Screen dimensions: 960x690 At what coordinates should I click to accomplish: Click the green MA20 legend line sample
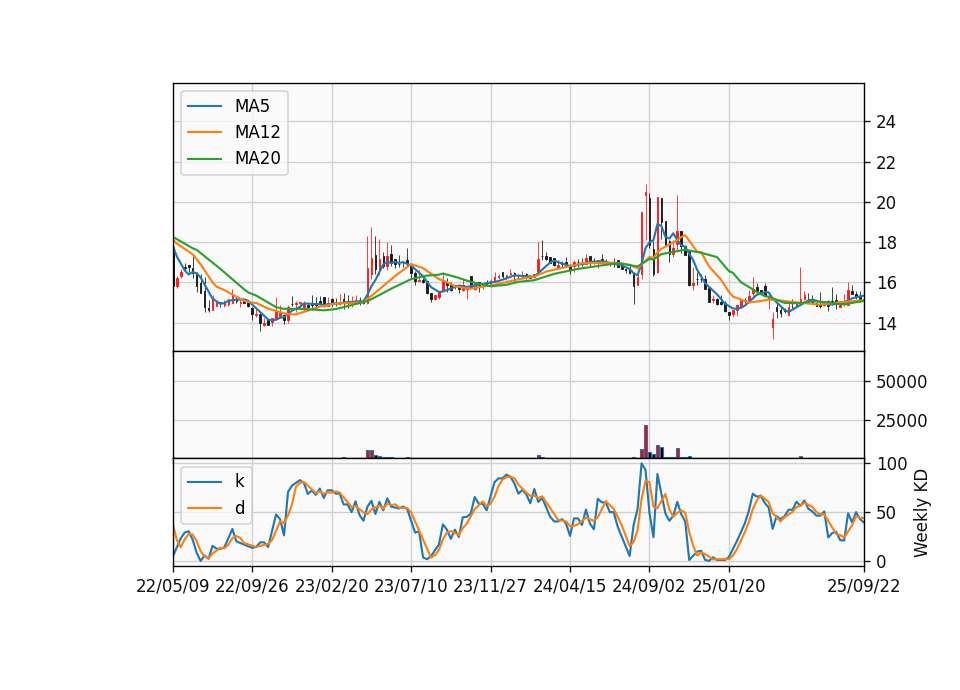click(x=205, y=159)
